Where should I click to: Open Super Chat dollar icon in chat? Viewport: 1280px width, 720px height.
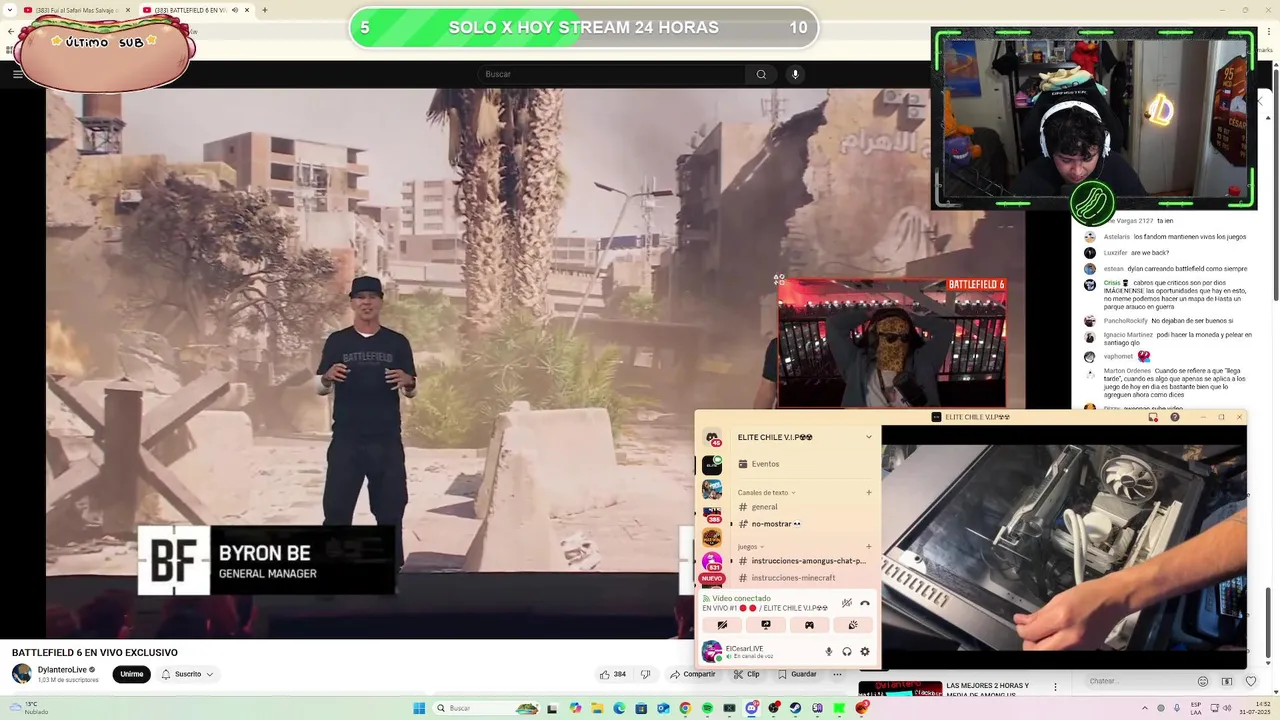(x=1227, y=681)
